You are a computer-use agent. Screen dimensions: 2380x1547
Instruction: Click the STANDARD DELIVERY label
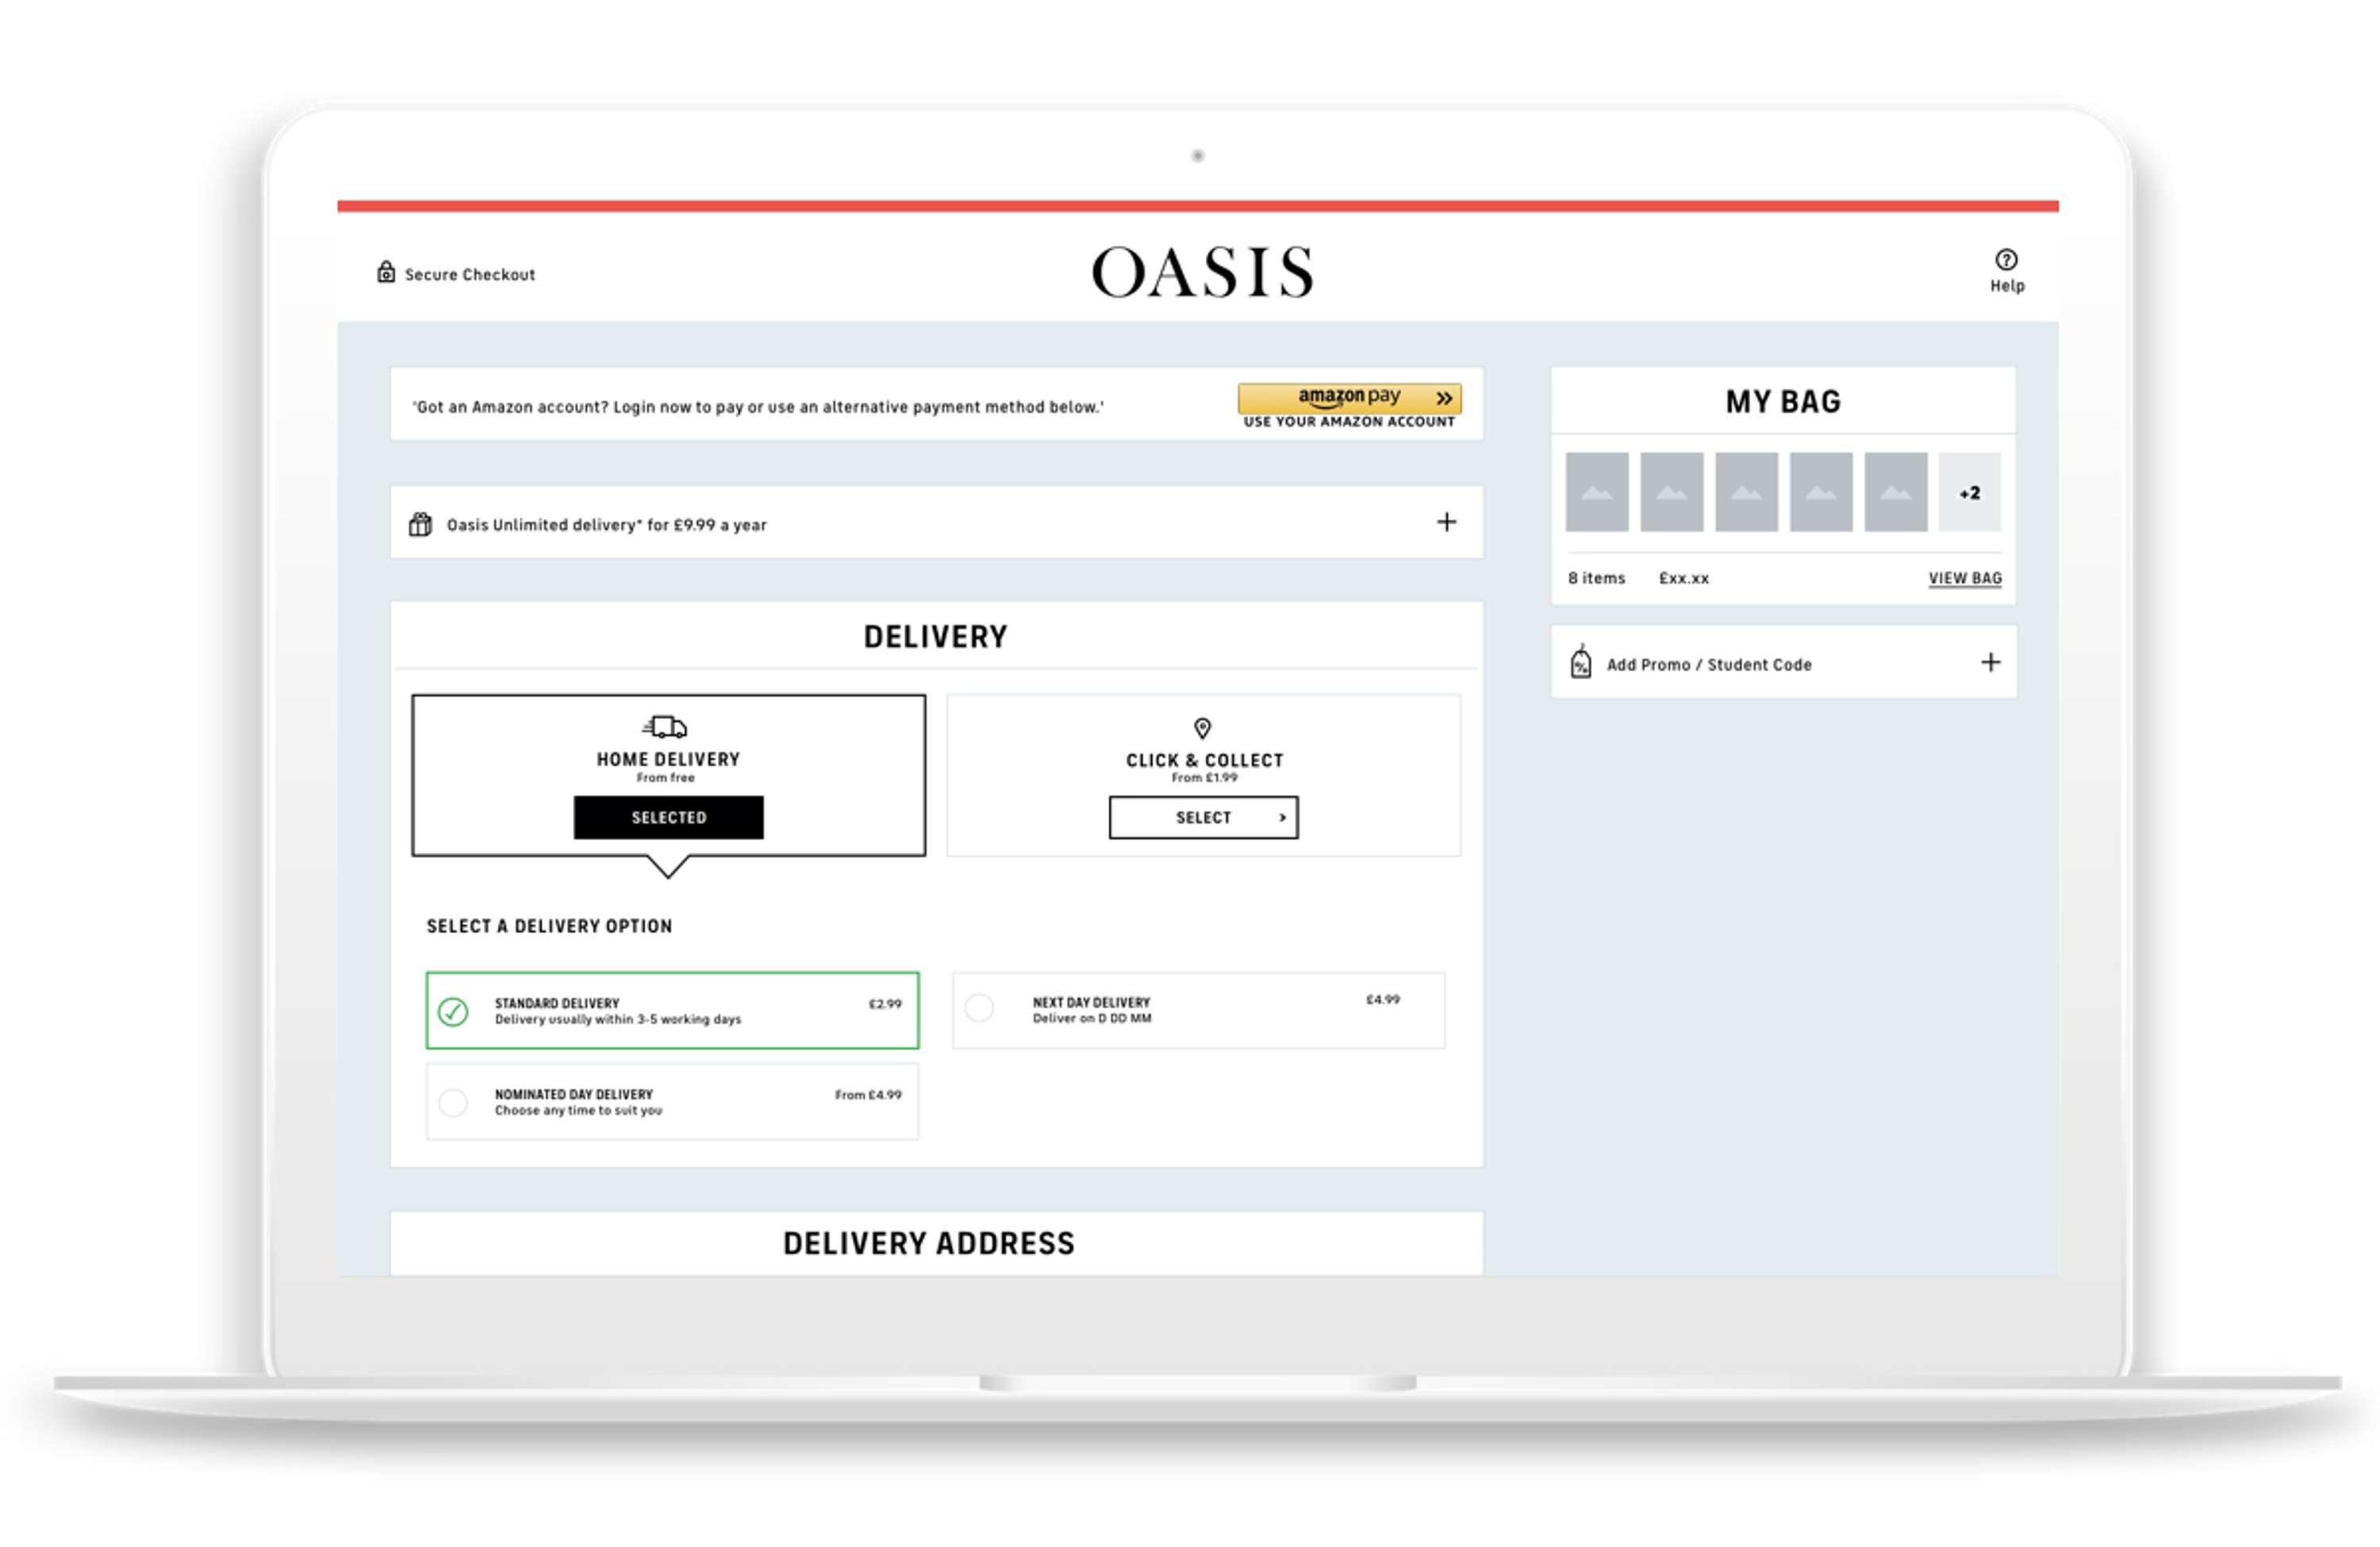[557, 1003]
